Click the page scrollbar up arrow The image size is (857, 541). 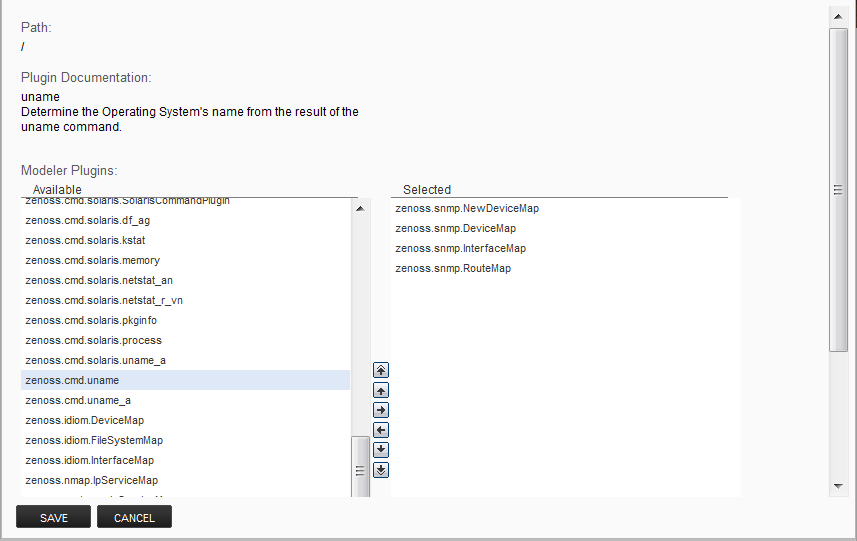[x=838, y=14]
